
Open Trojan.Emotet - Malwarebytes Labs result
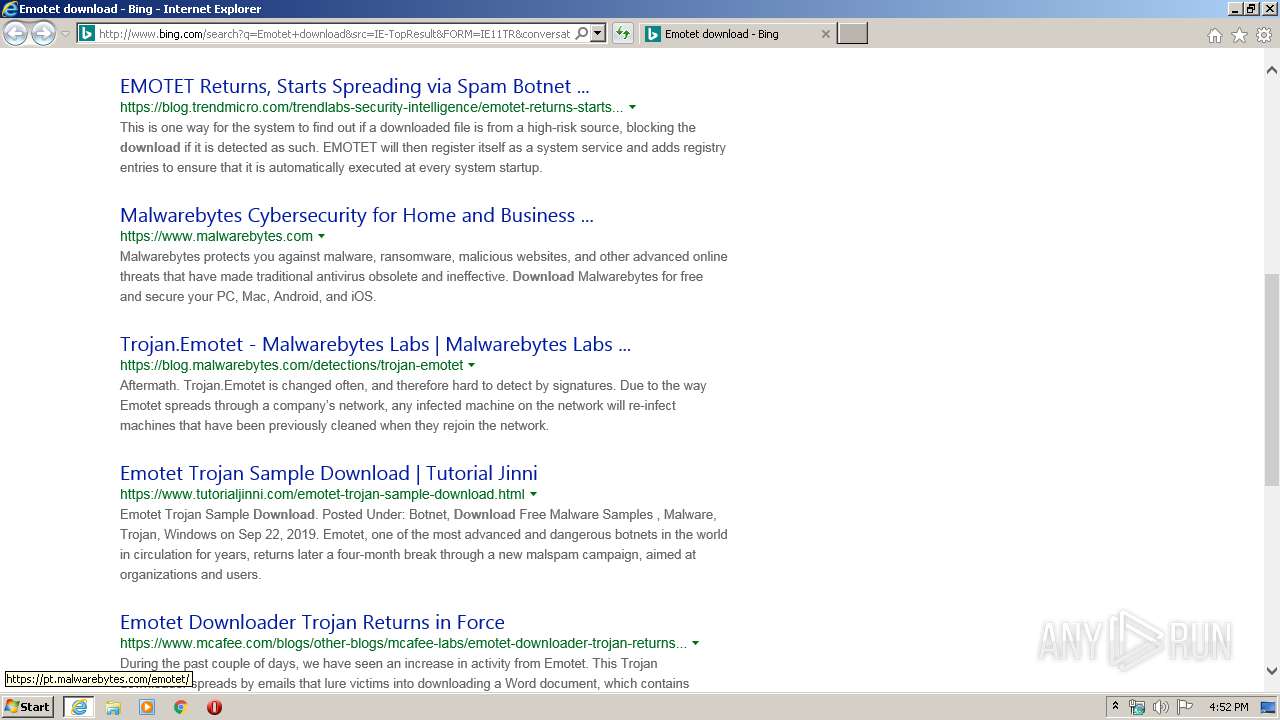coord(375,344)
